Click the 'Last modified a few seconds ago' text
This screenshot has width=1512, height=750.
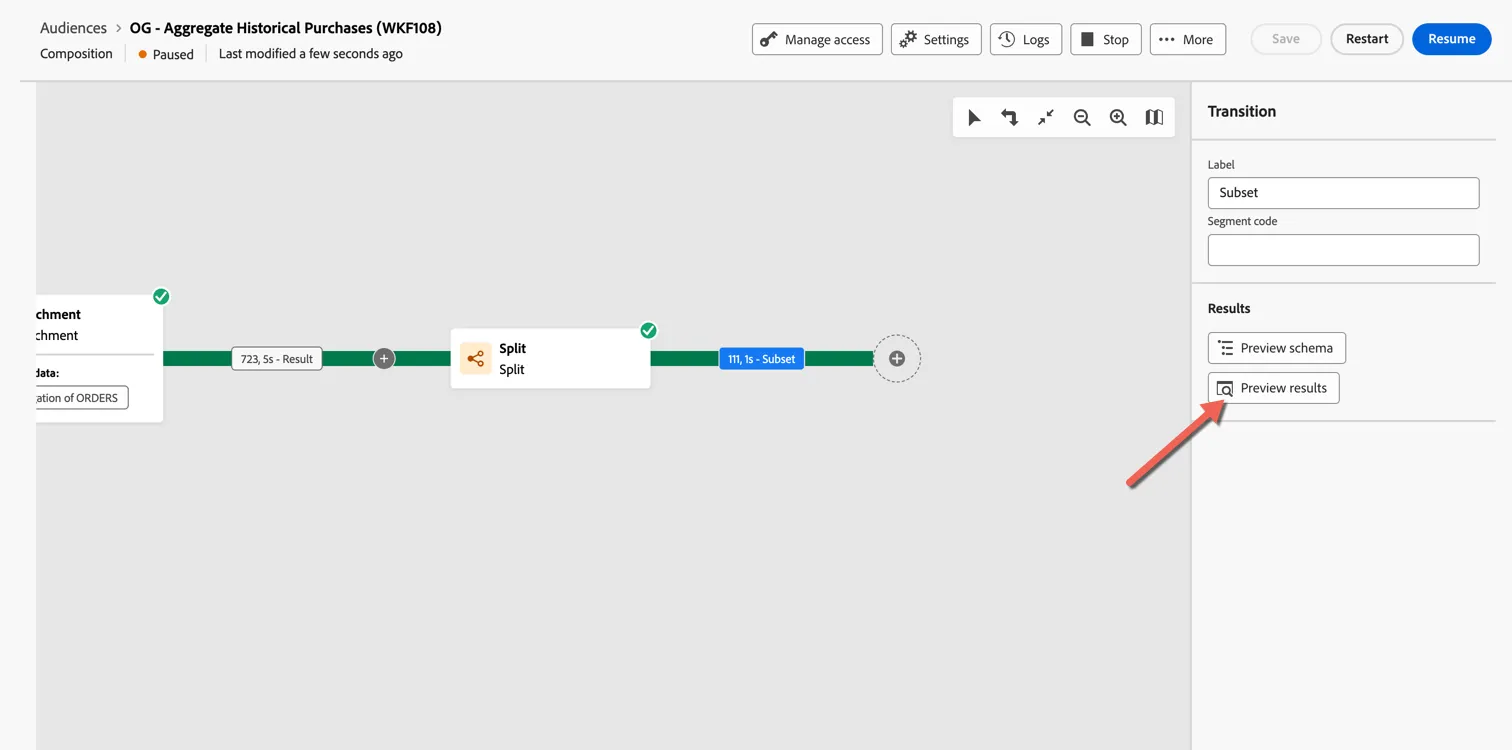point(311,54)
